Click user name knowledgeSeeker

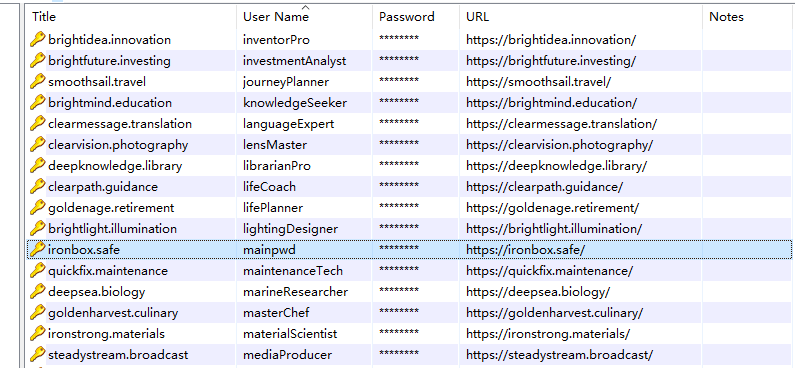(295, 103)
